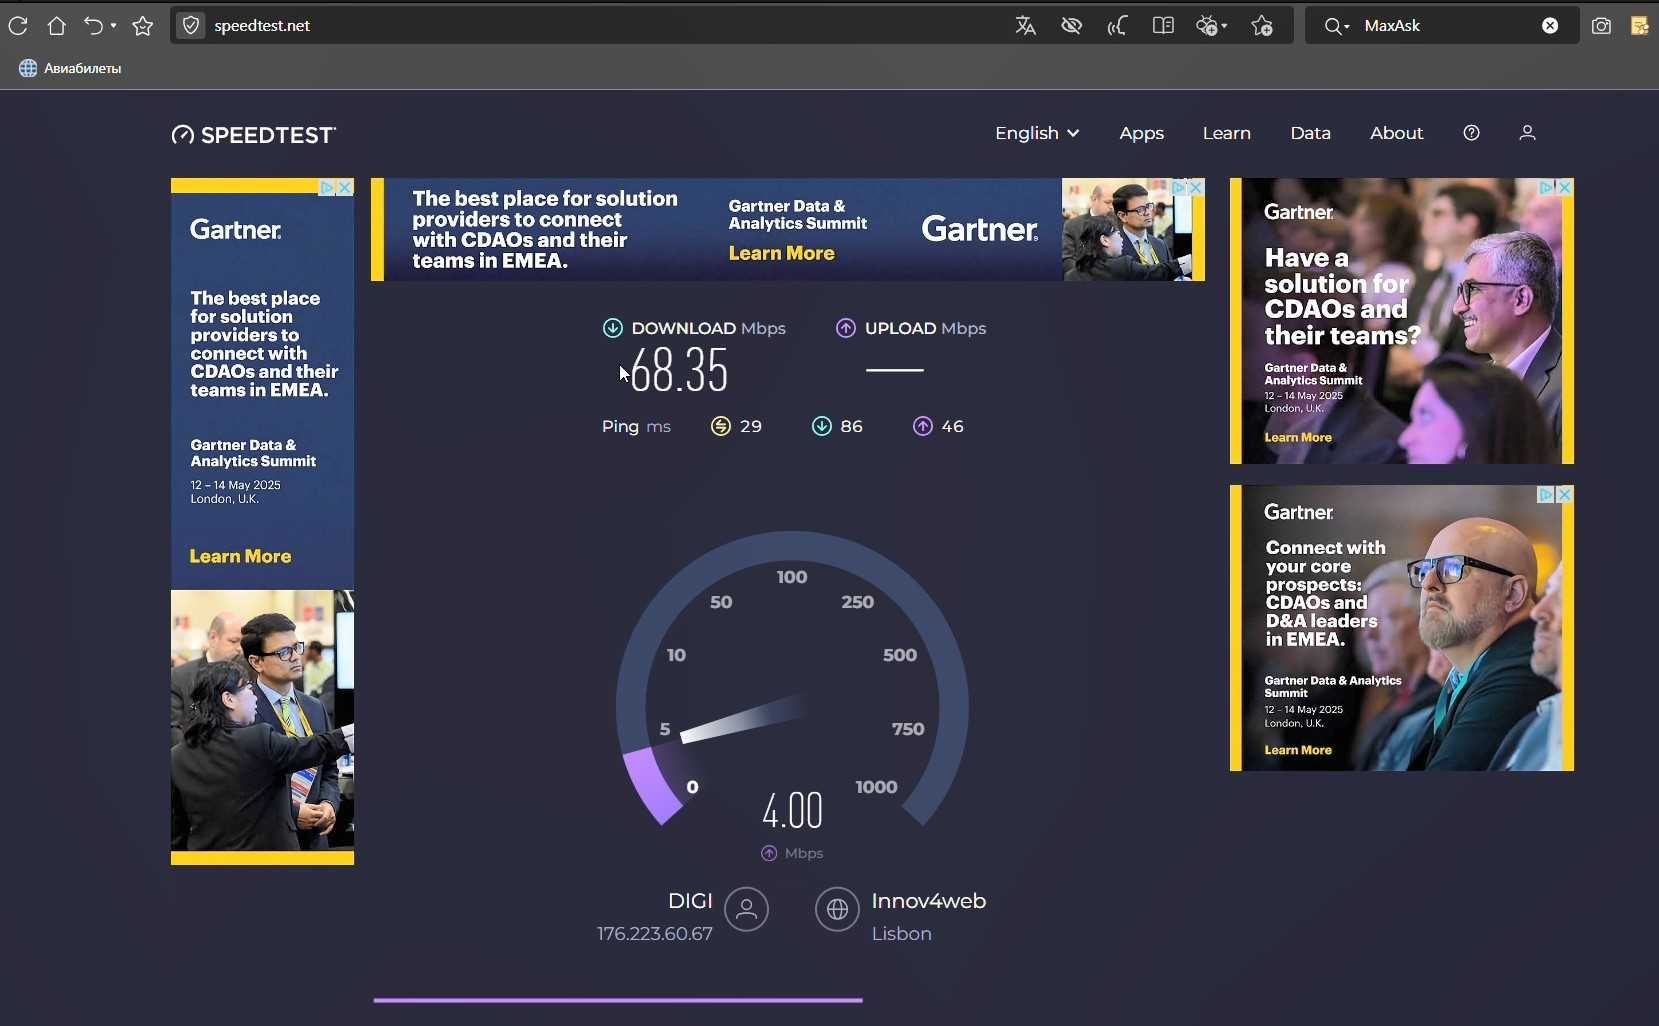Bookmark the page with the star icon
The width and height of the screenshot is (1659, 1026).
[x=143, y=26]
